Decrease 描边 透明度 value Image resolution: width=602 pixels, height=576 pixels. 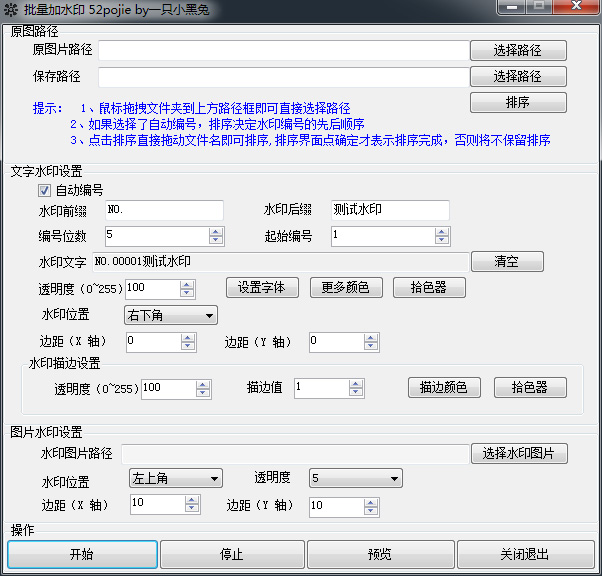pyautogui.click(x=203, y=394)
